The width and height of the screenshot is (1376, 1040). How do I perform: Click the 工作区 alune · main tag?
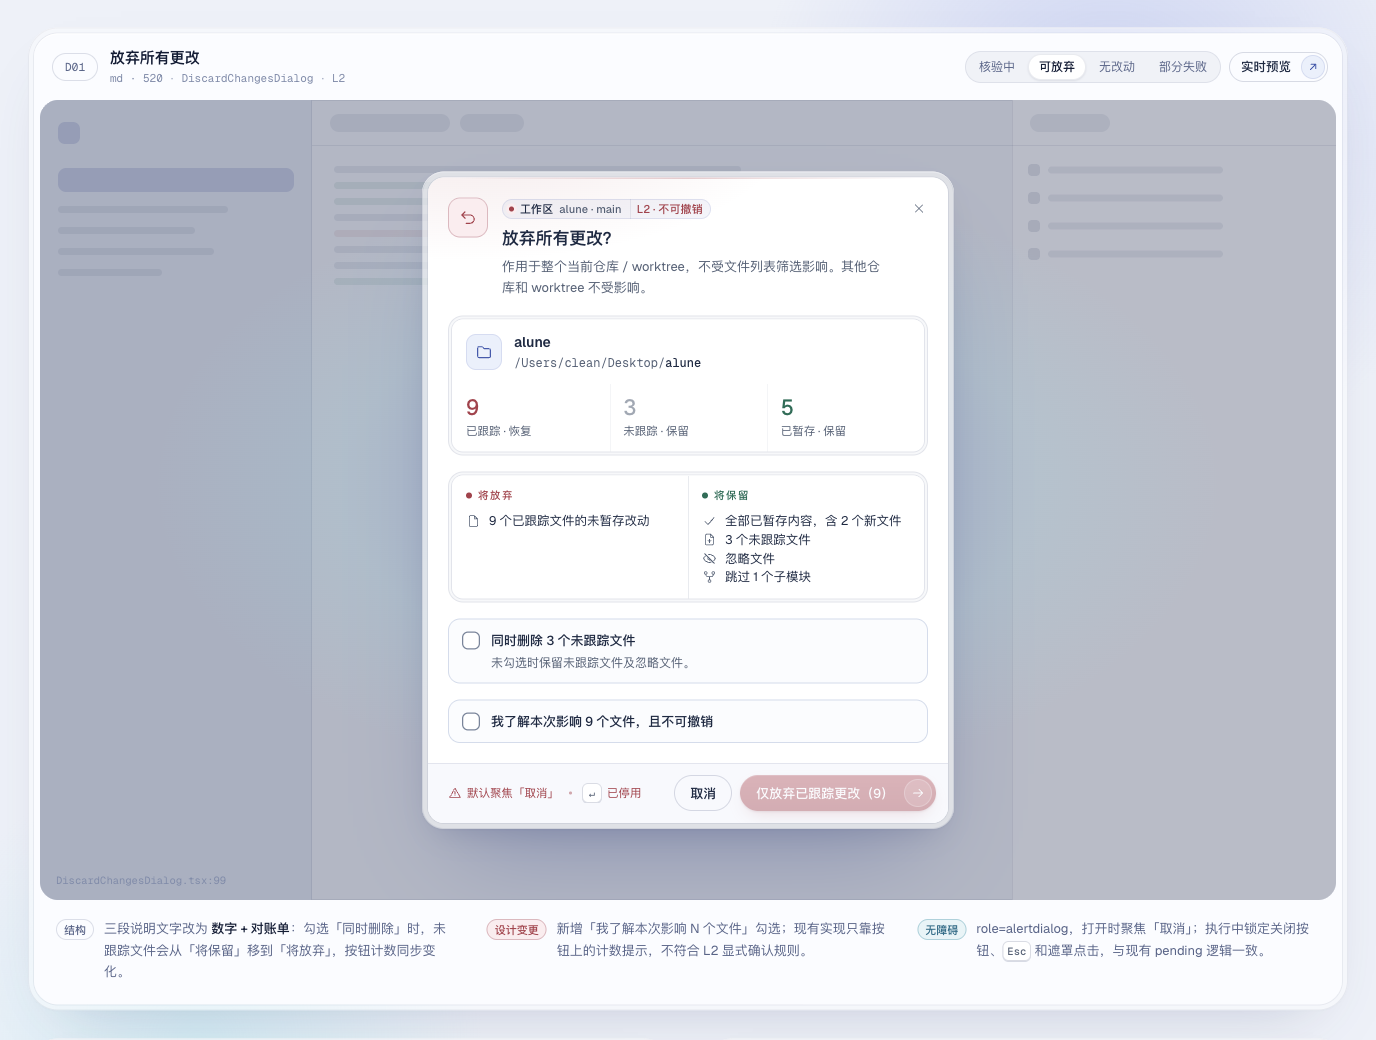coord(566,209)
